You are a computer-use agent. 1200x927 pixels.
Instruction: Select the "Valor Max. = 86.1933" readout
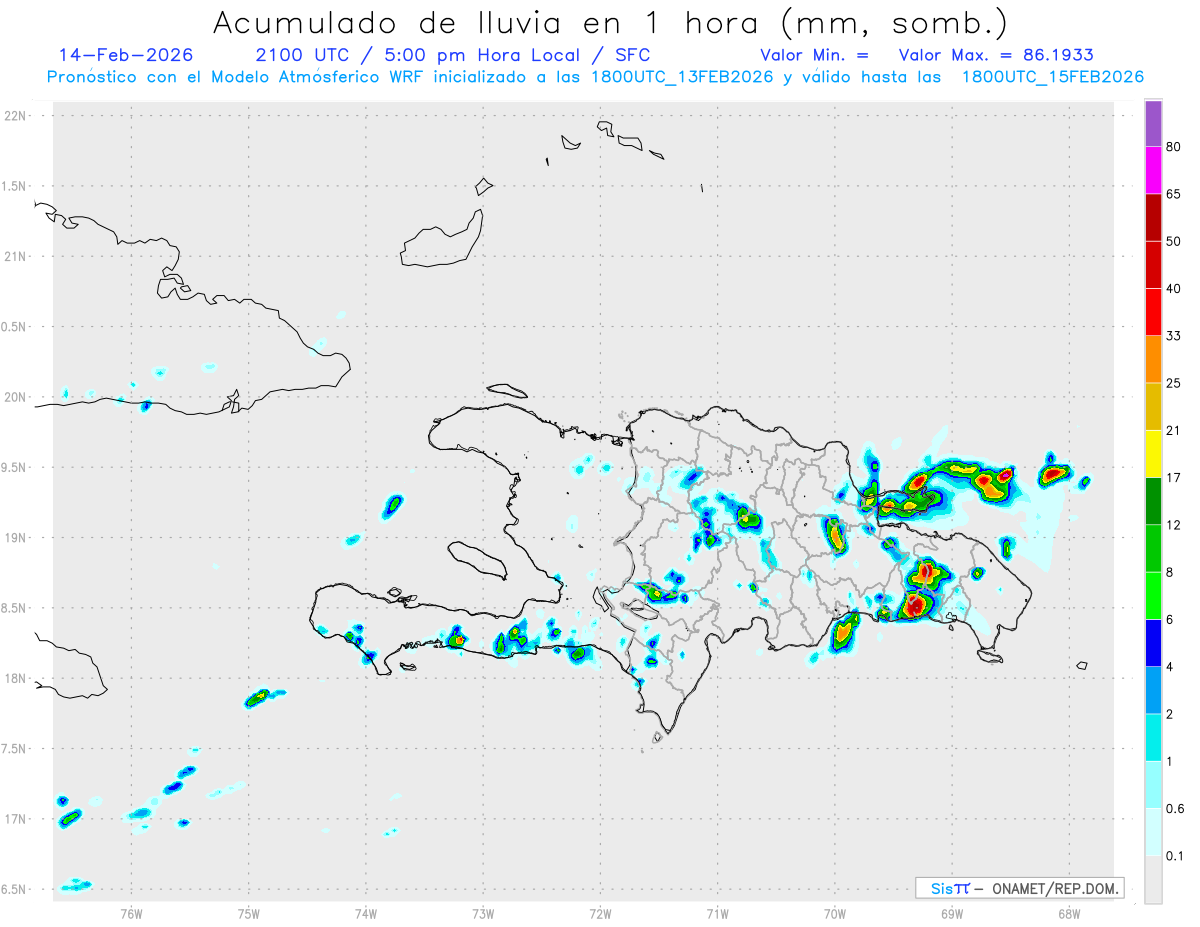click(x=996, y=55)
